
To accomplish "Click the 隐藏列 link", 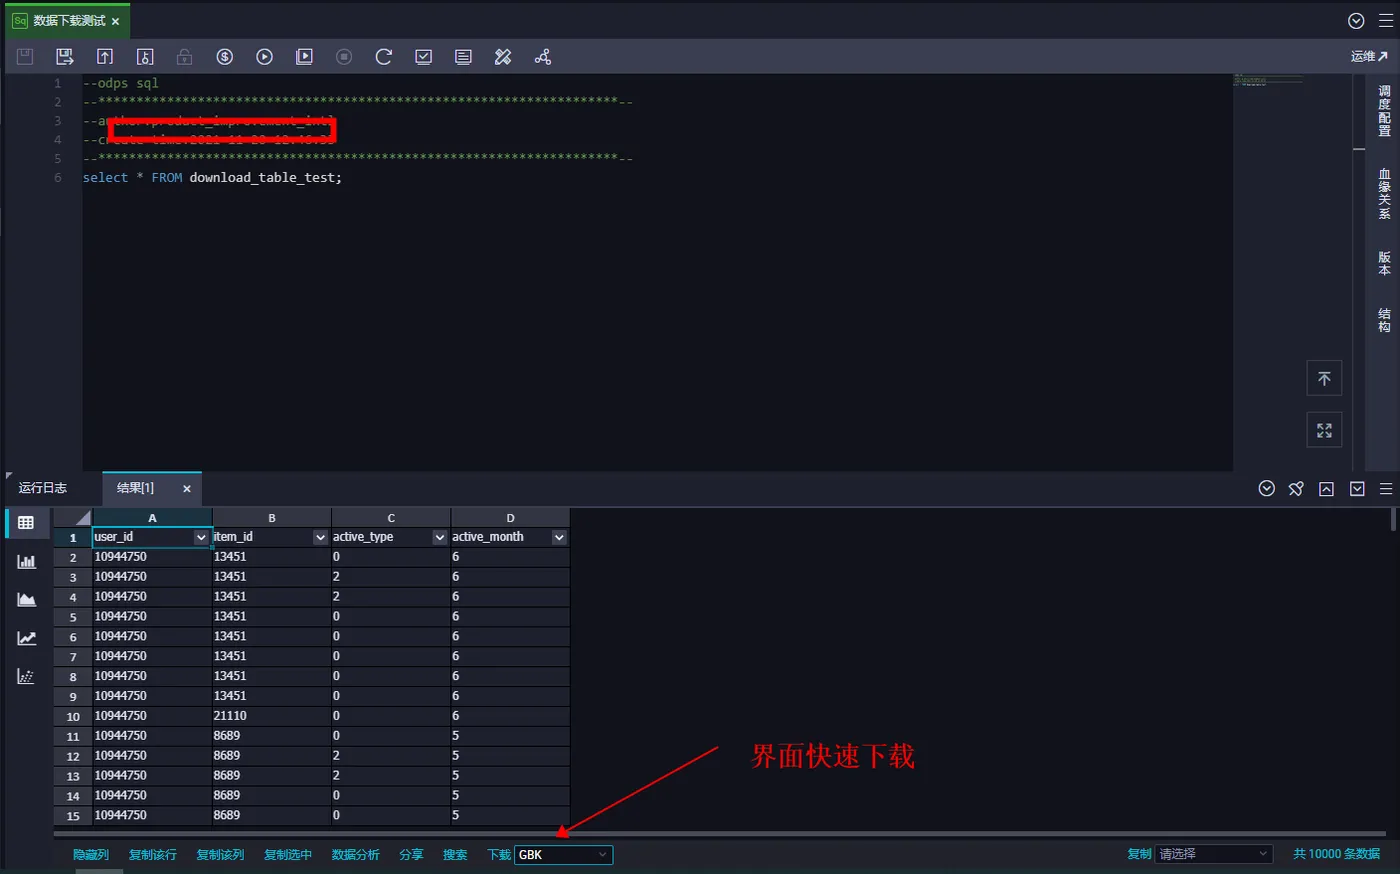I will [91, 855].
